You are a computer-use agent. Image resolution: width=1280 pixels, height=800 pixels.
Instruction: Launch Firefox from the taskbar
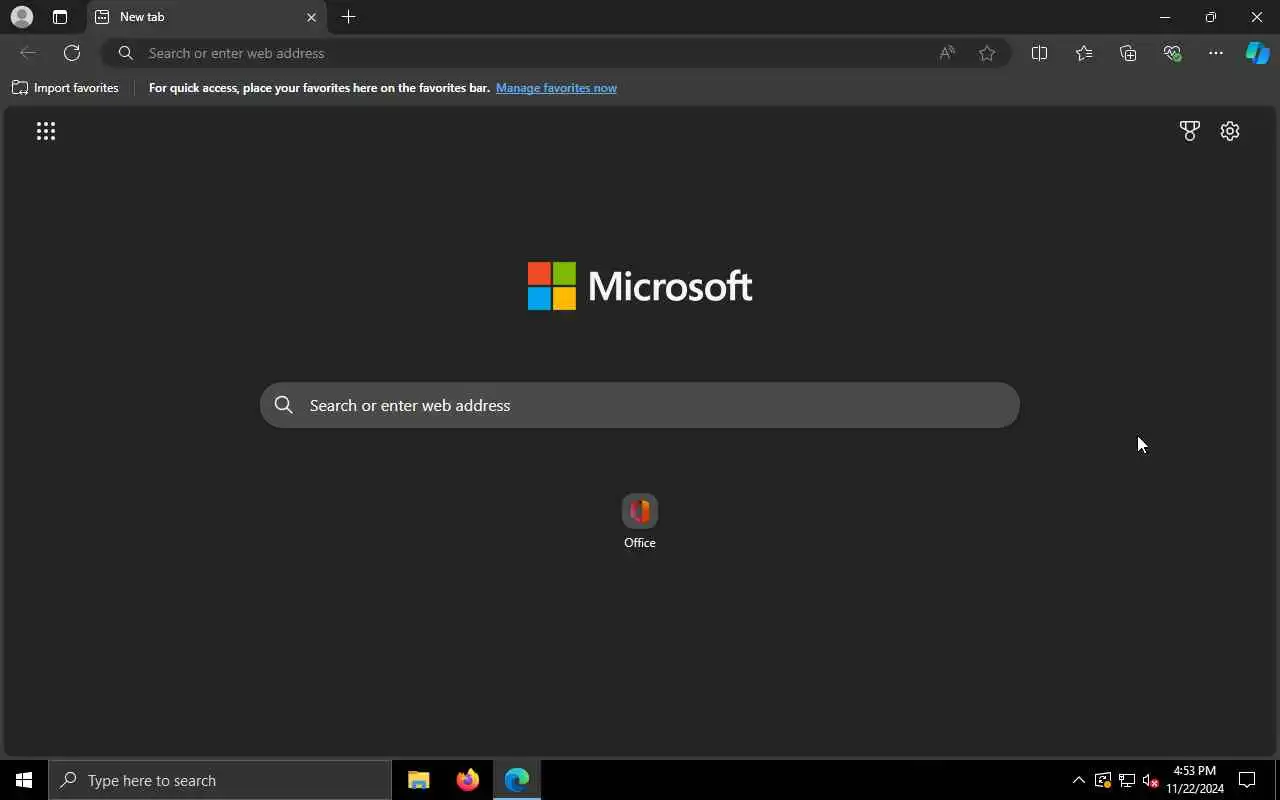pyautogui.click(x=468, y=780)
